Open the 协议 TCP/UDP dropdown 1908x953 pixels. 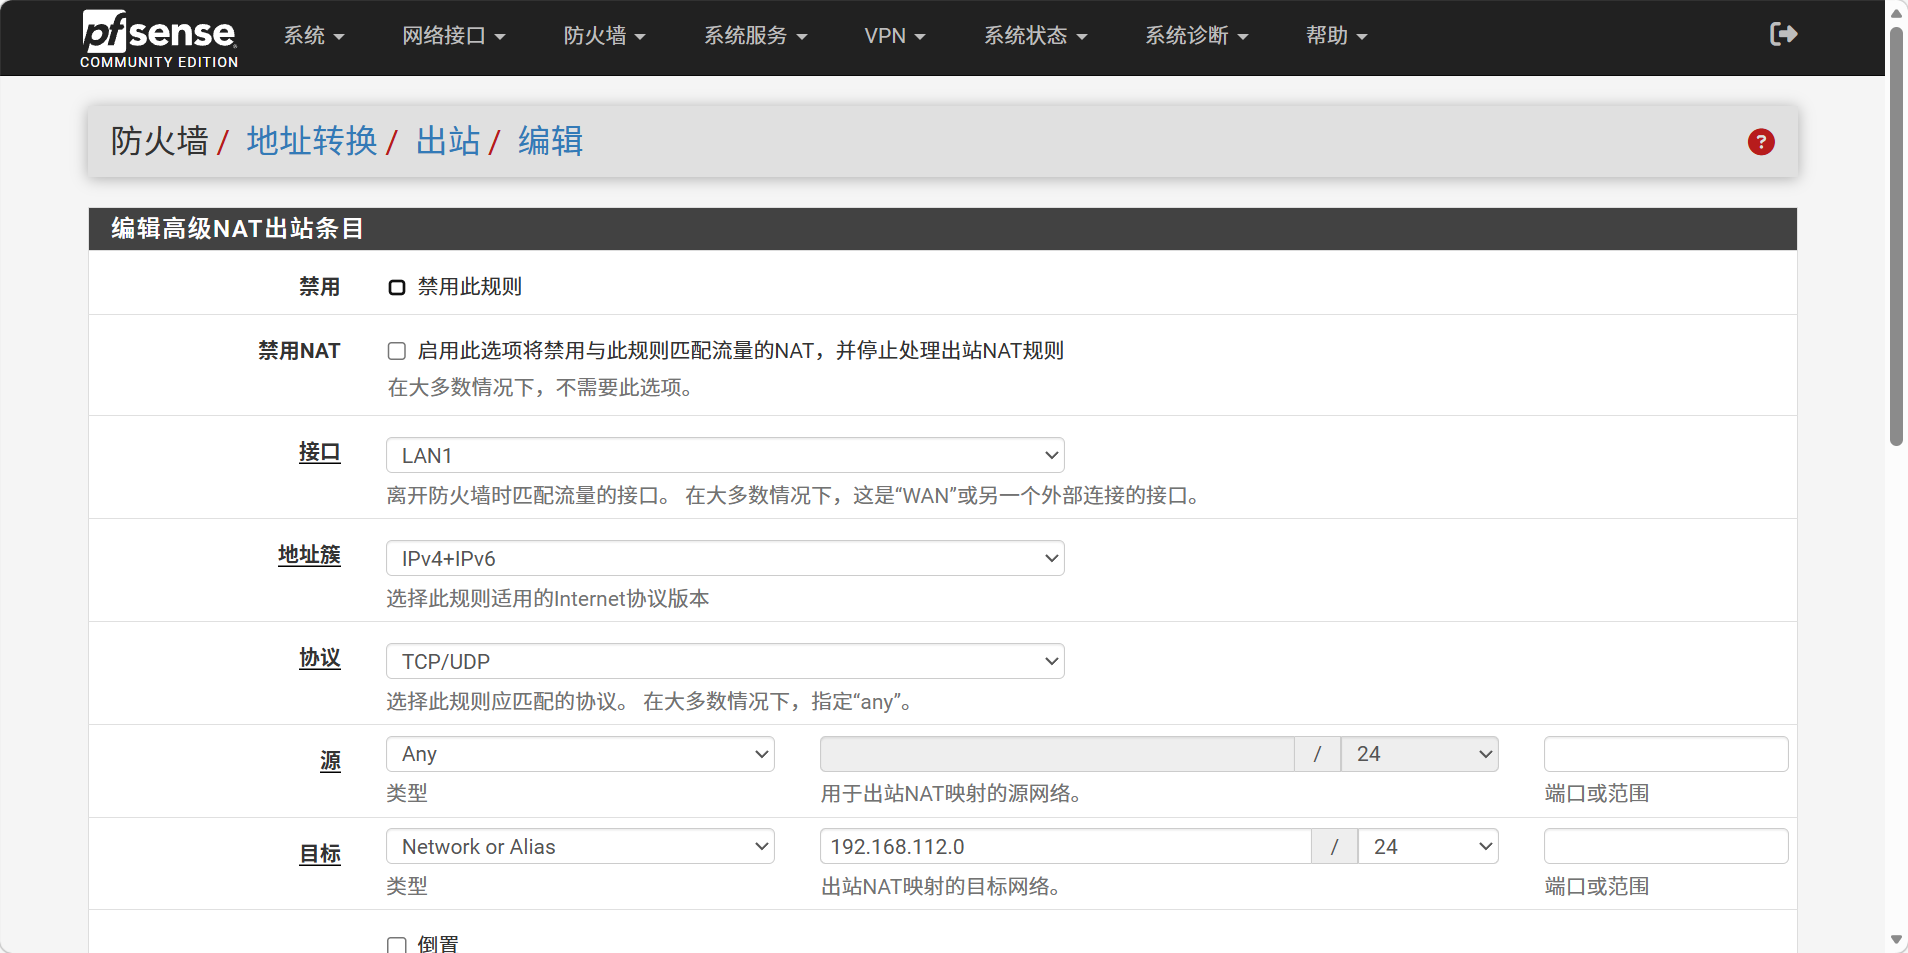coord(724,662)
